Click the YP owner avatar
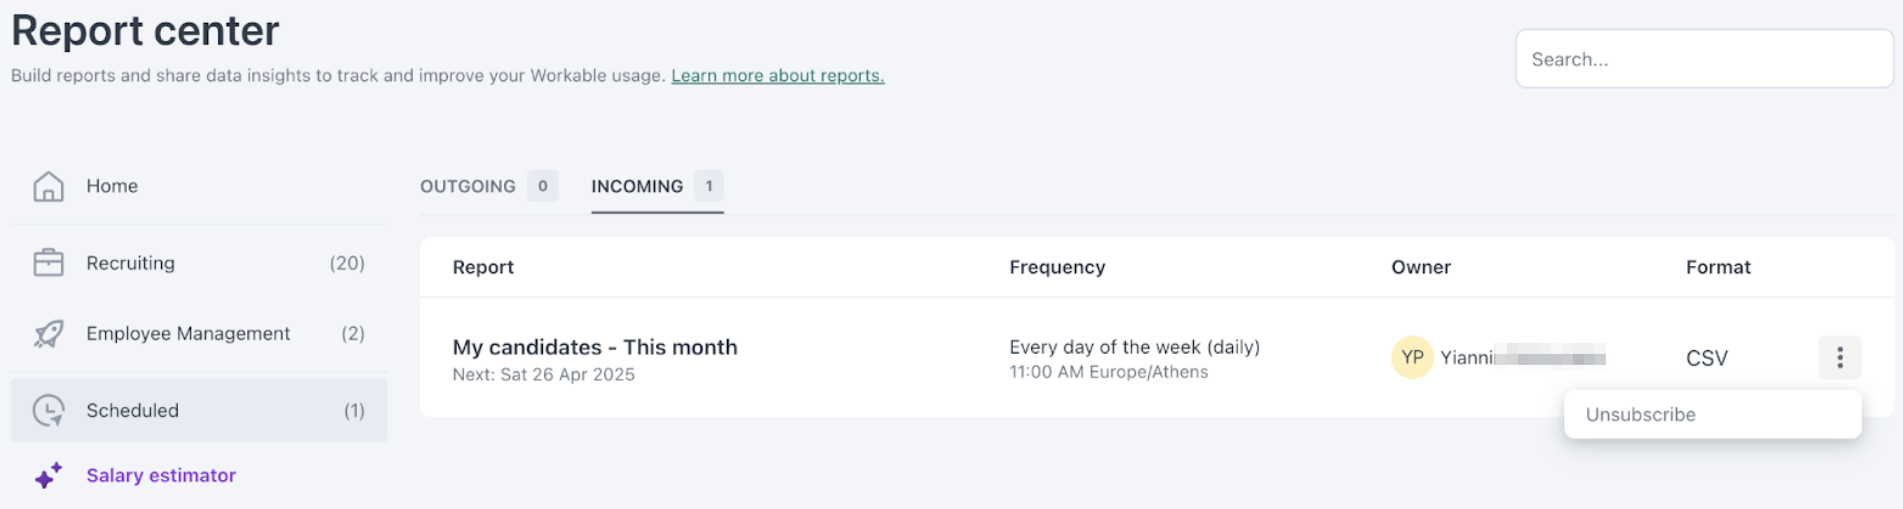The height and width of the screenshot is (509, 1903). click(1412, 357)
